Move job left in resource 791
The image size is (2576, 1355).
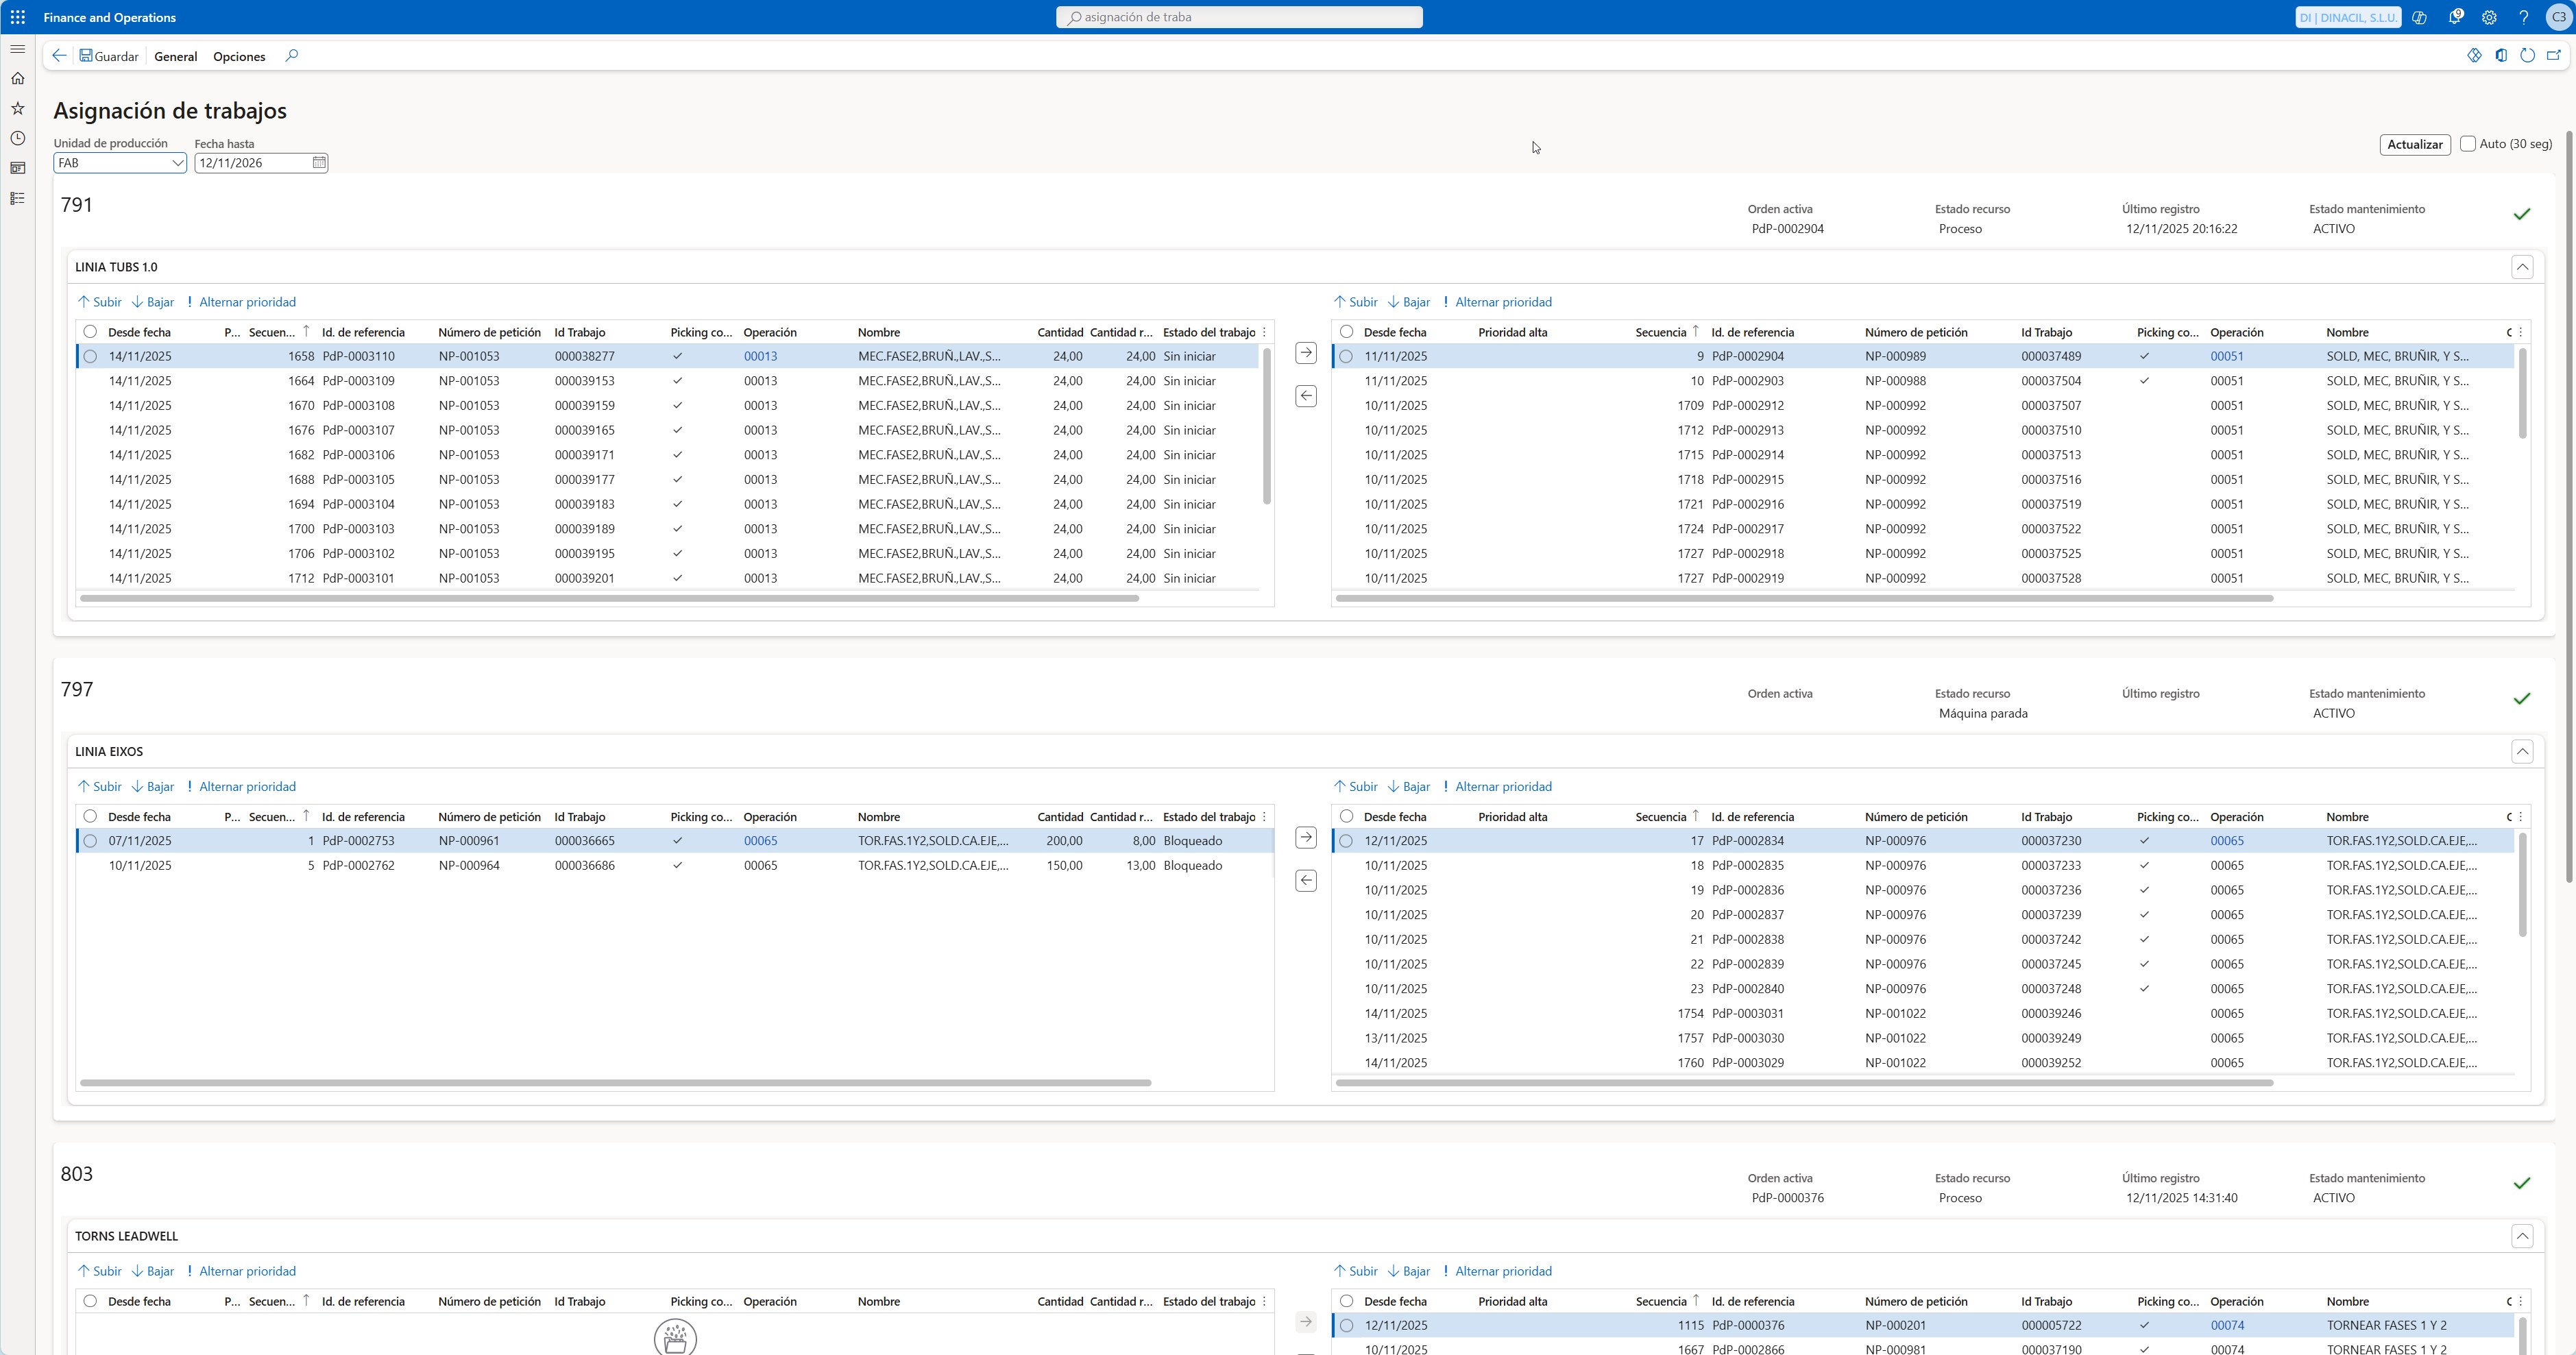pos(1306,396)
